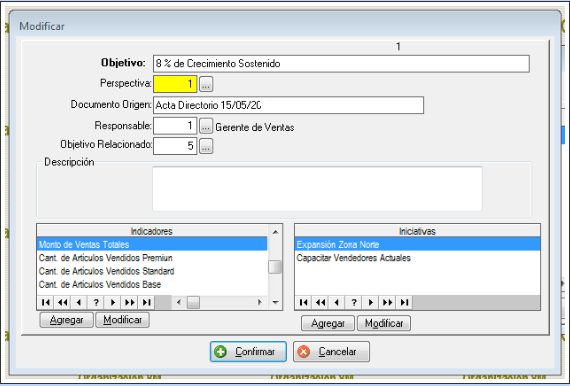Click the Indicadores vertical scrollbar up arrow
This screenshot has width=570, height=386.
275,232
